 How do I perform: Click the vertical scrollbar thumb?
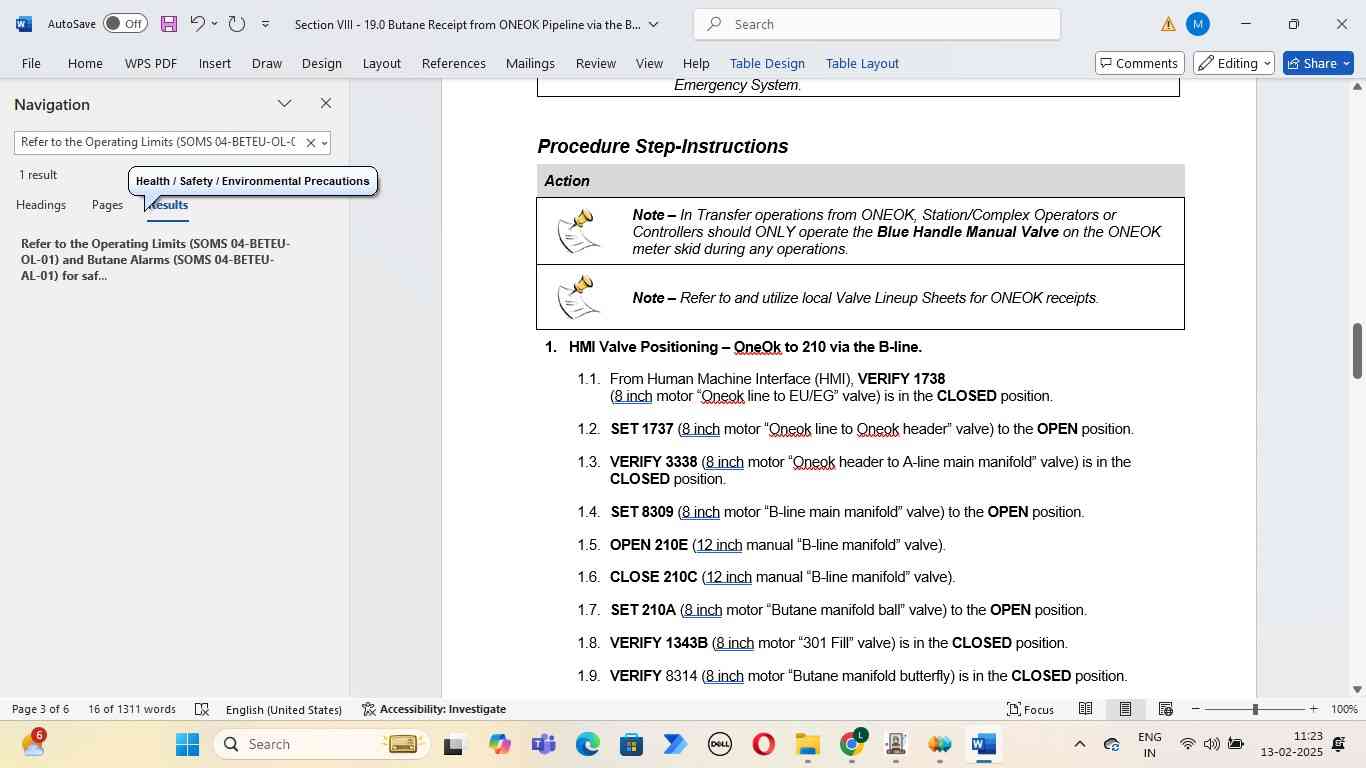pos(1357,351)
